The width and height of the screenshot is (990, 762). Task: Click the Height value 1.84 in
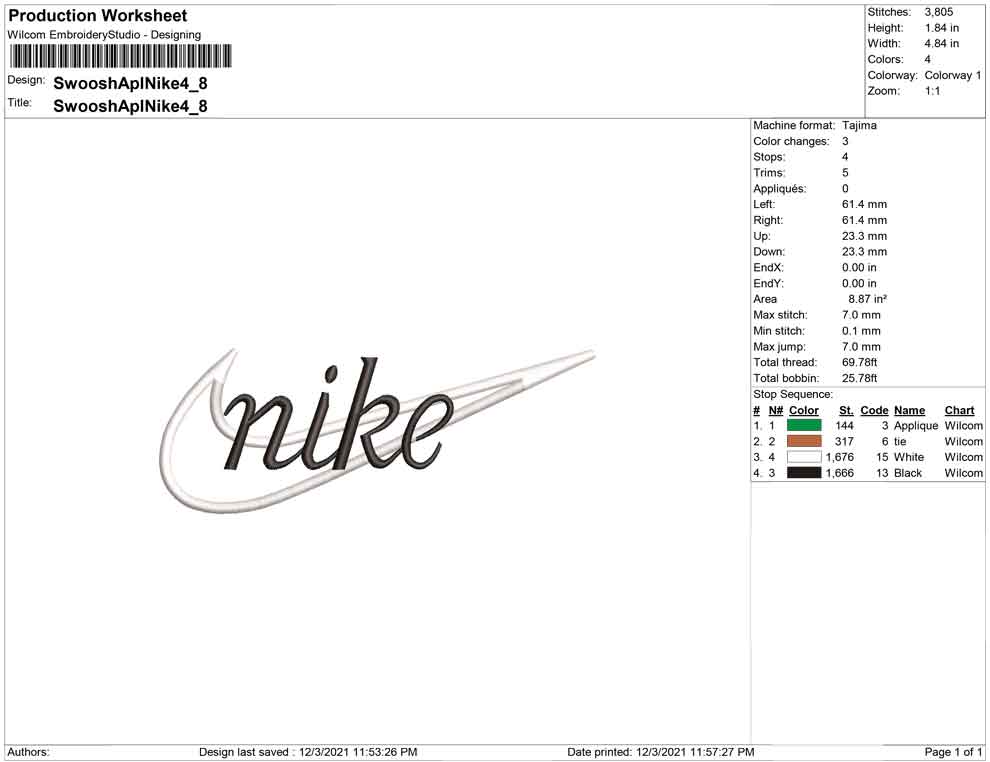pos(942,28)
